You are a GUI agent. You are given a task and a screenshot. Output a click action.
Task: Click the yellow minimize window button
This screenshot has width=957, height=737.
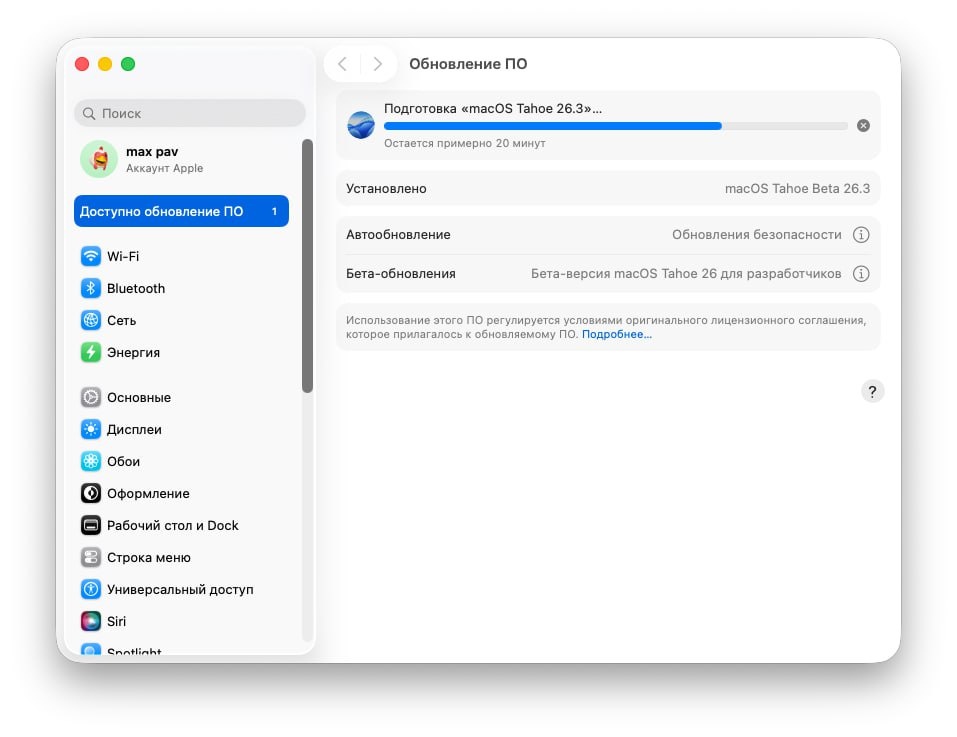pyautogui.click(x=105, y=64)
